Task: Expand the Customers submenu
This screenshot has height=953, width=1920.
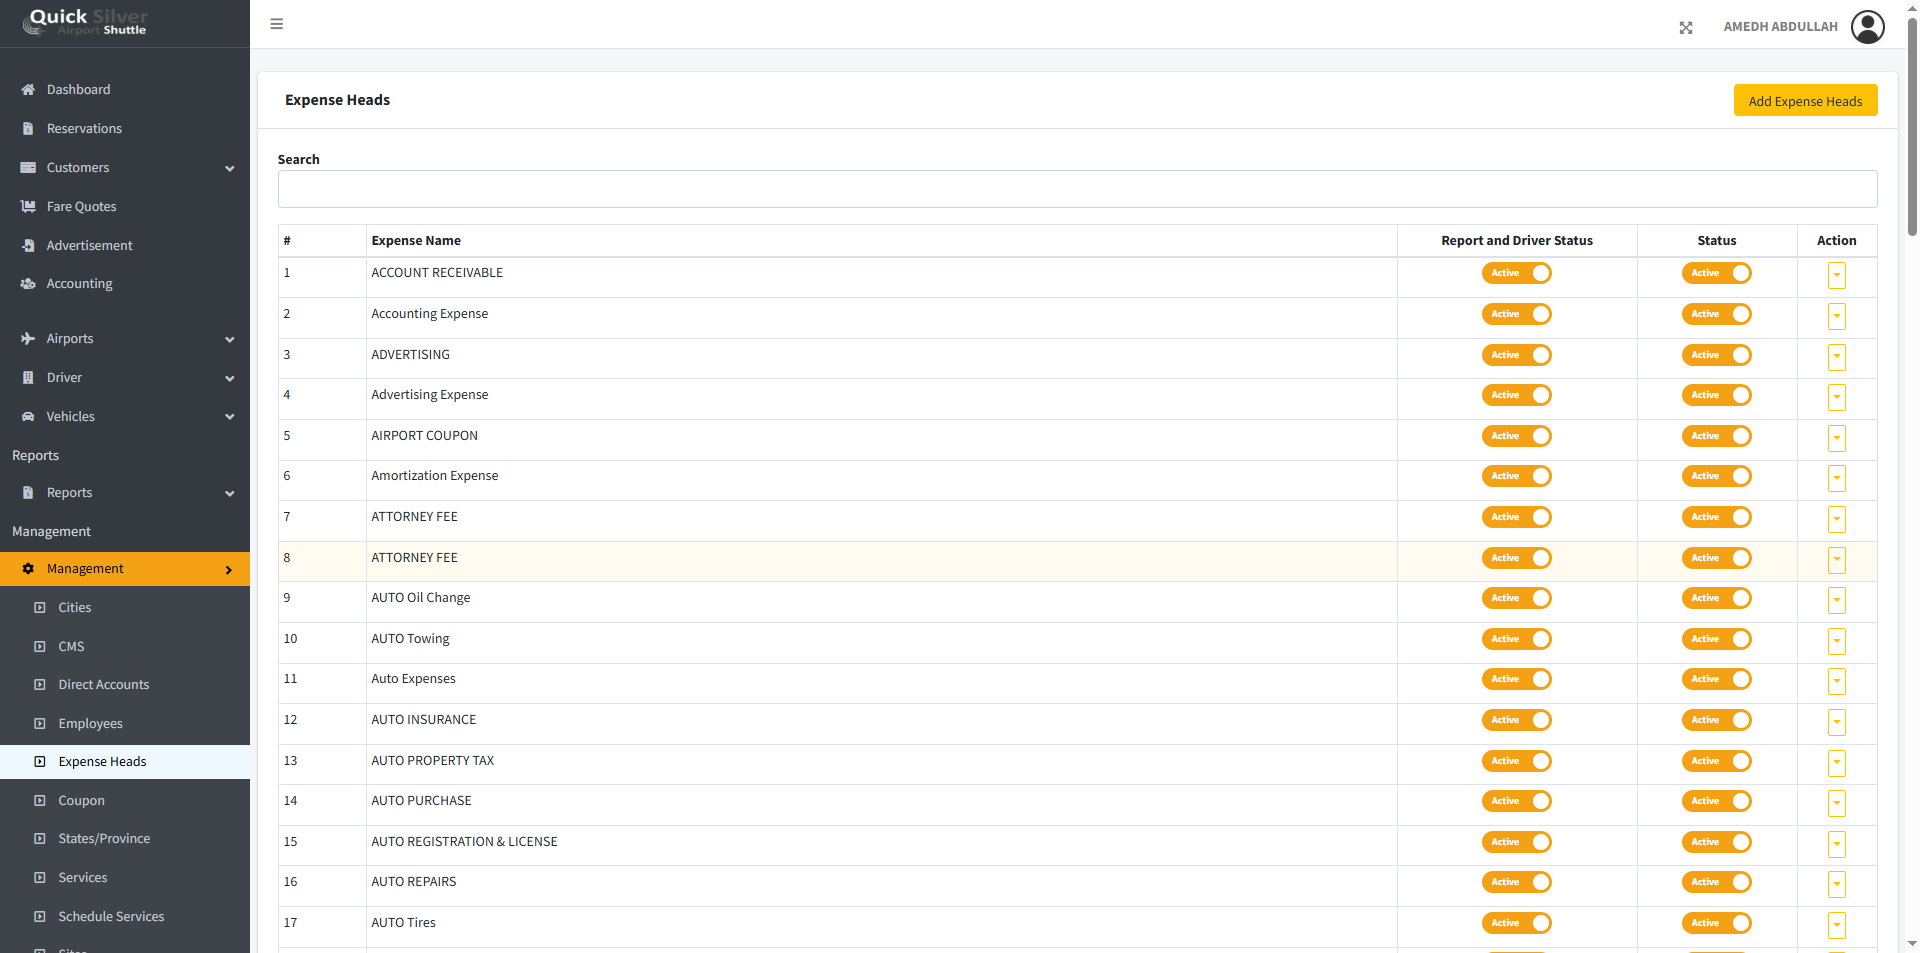Action: pyautogui.click(x=229, y=168)
